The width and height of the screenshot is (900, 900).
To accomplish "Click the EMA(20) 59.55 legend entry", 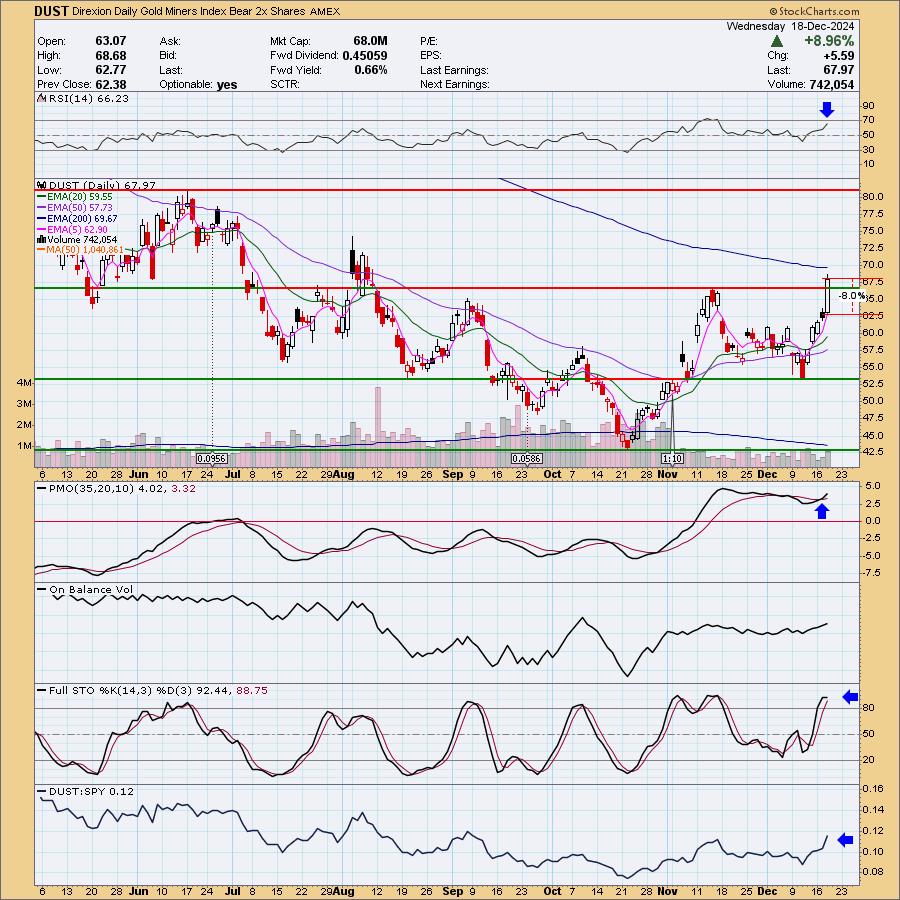I will (80, 196).
